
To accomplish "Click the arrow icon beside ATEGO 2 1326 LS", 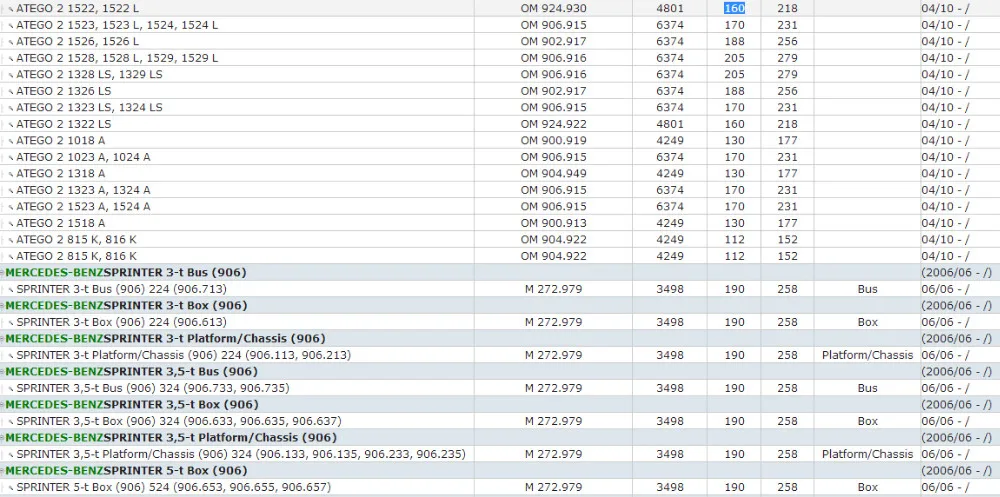I will pyautogui.click(x=11, y=92).
